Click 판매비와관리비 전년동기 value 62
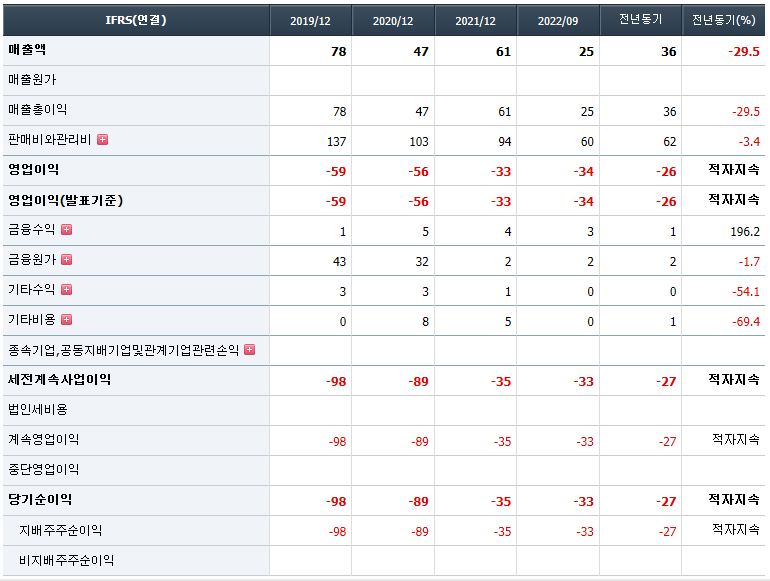The width and height of the screenshot is (770, 581). [x=670, y=142]
